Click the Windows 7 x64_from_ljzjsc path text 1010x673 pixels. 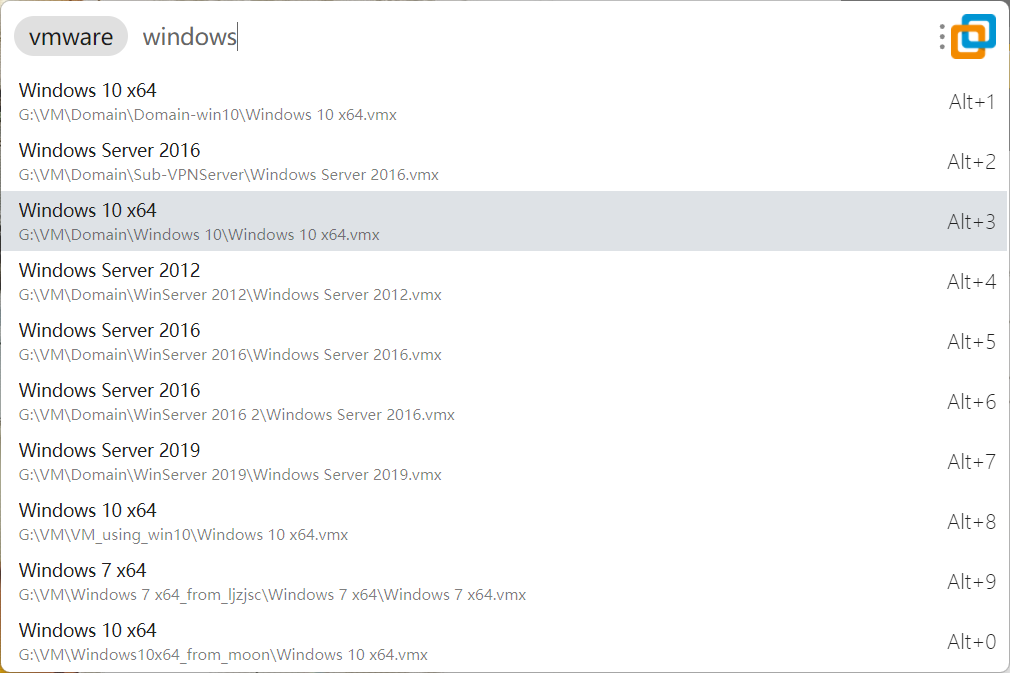tap(272, 594)
